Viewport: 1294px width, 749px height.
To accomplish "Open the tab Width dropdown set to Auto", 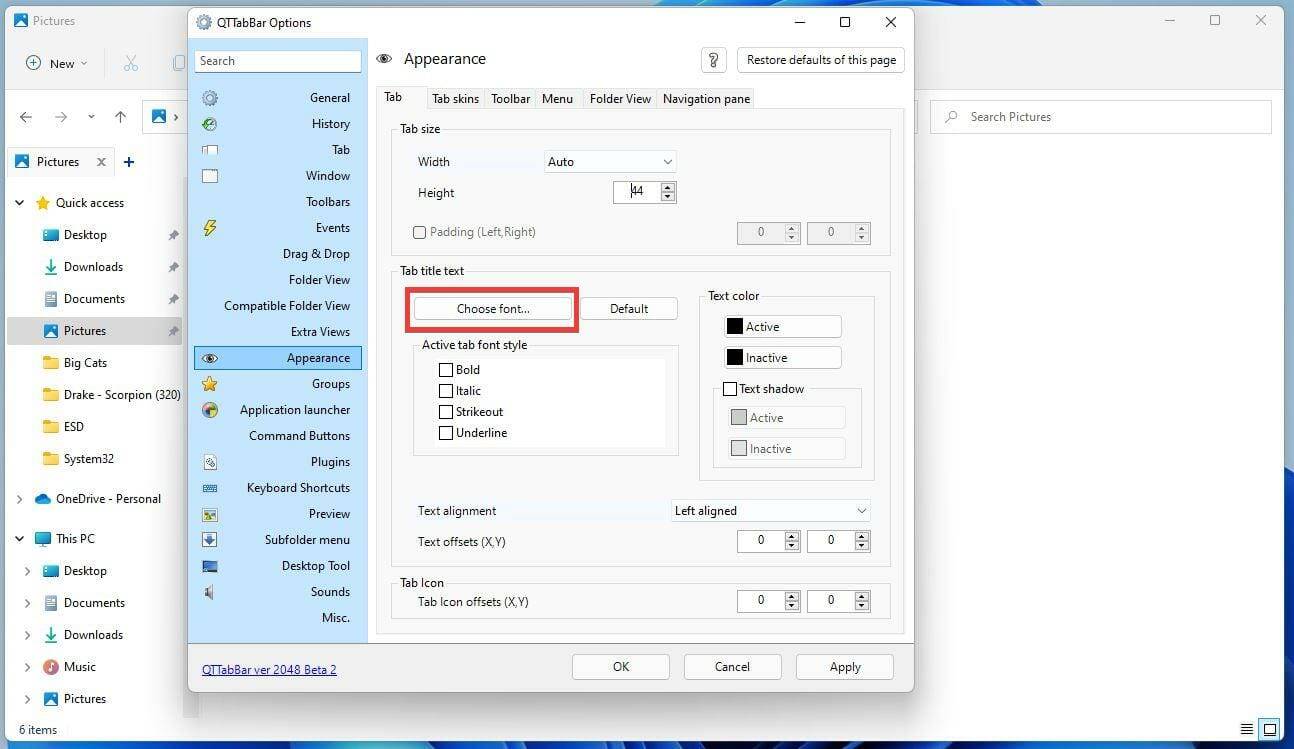I will pos(609,161).
